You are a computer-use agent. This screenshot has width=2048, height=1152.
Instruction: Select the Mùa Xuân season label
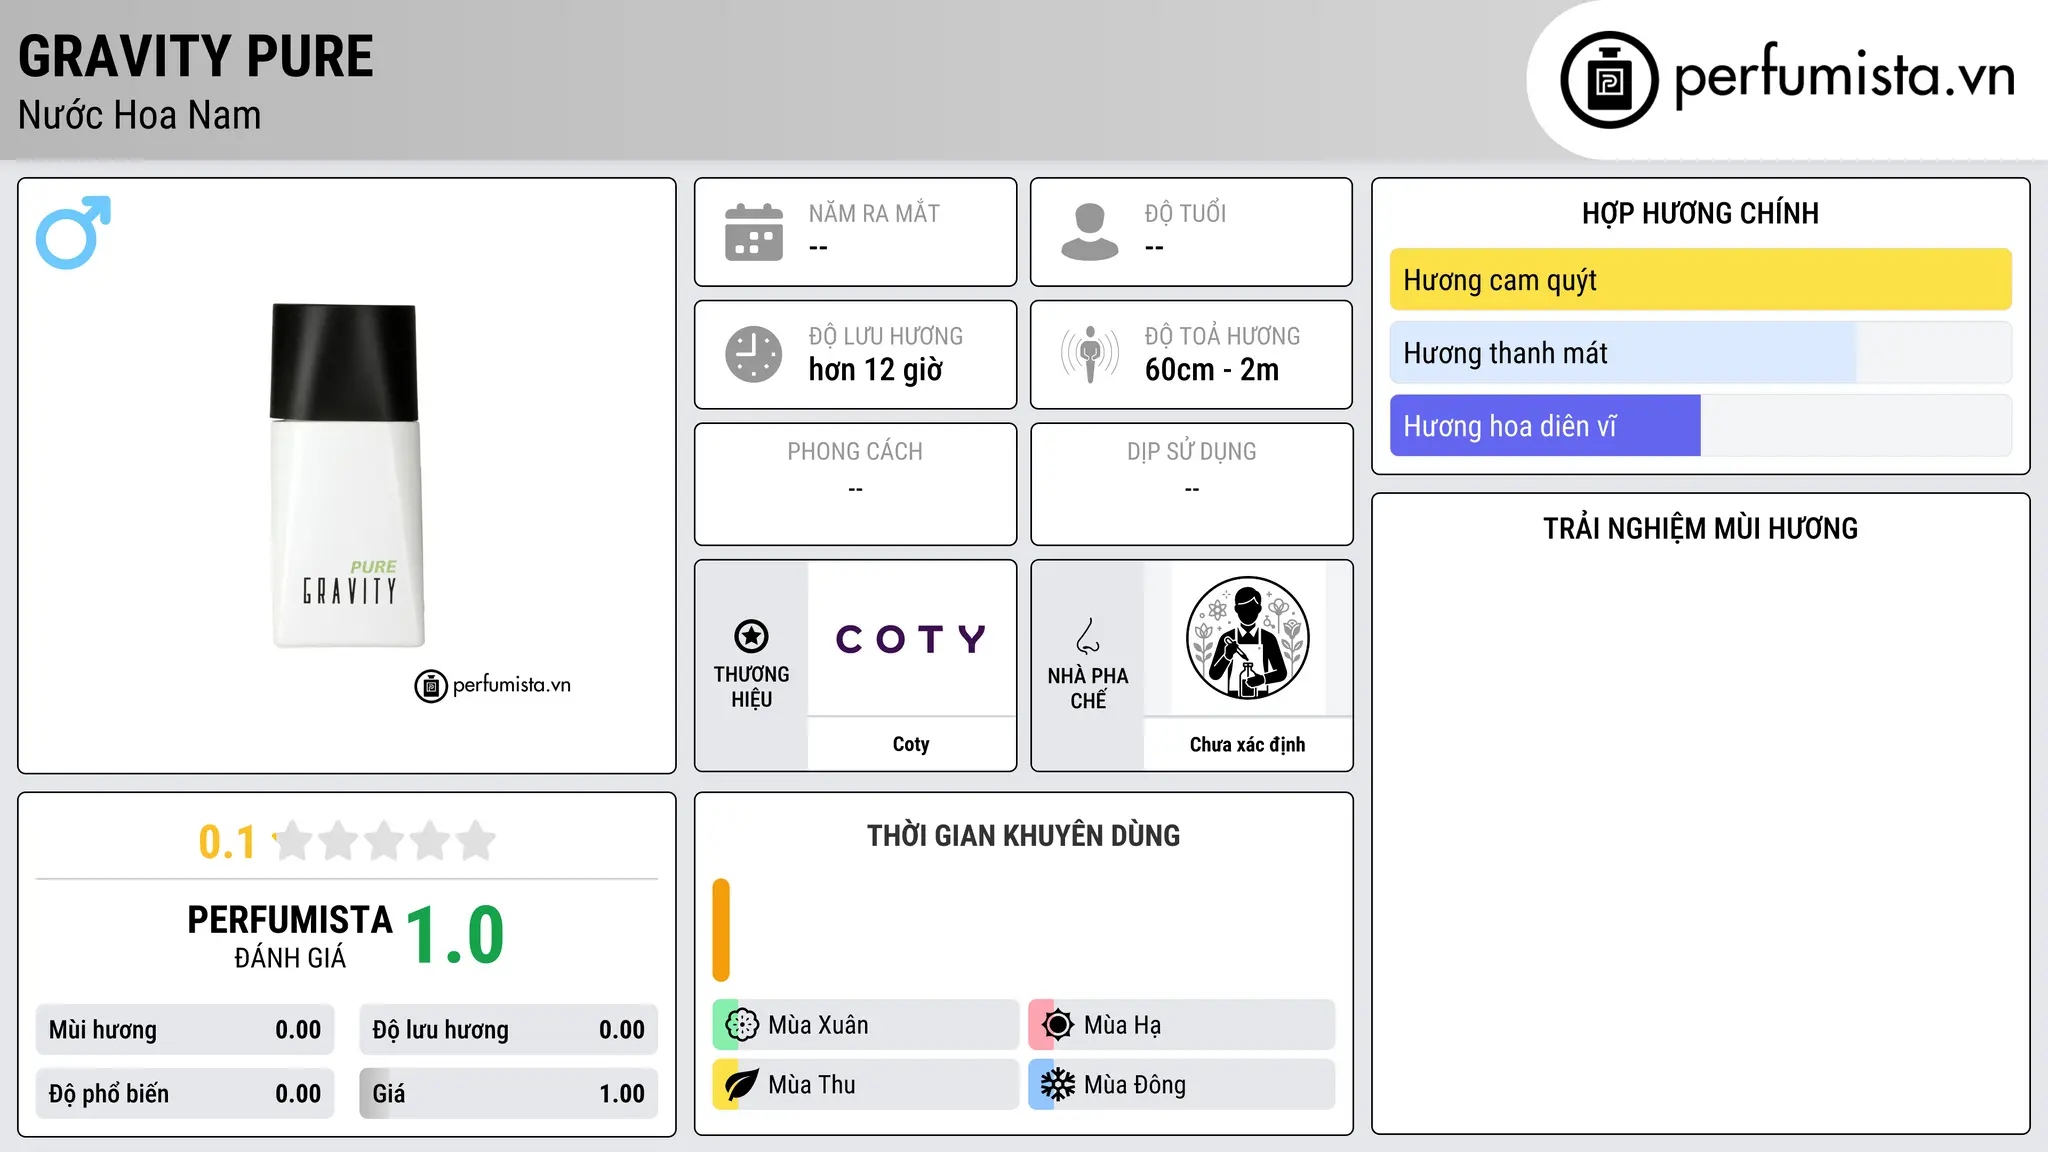(818, 1025)
